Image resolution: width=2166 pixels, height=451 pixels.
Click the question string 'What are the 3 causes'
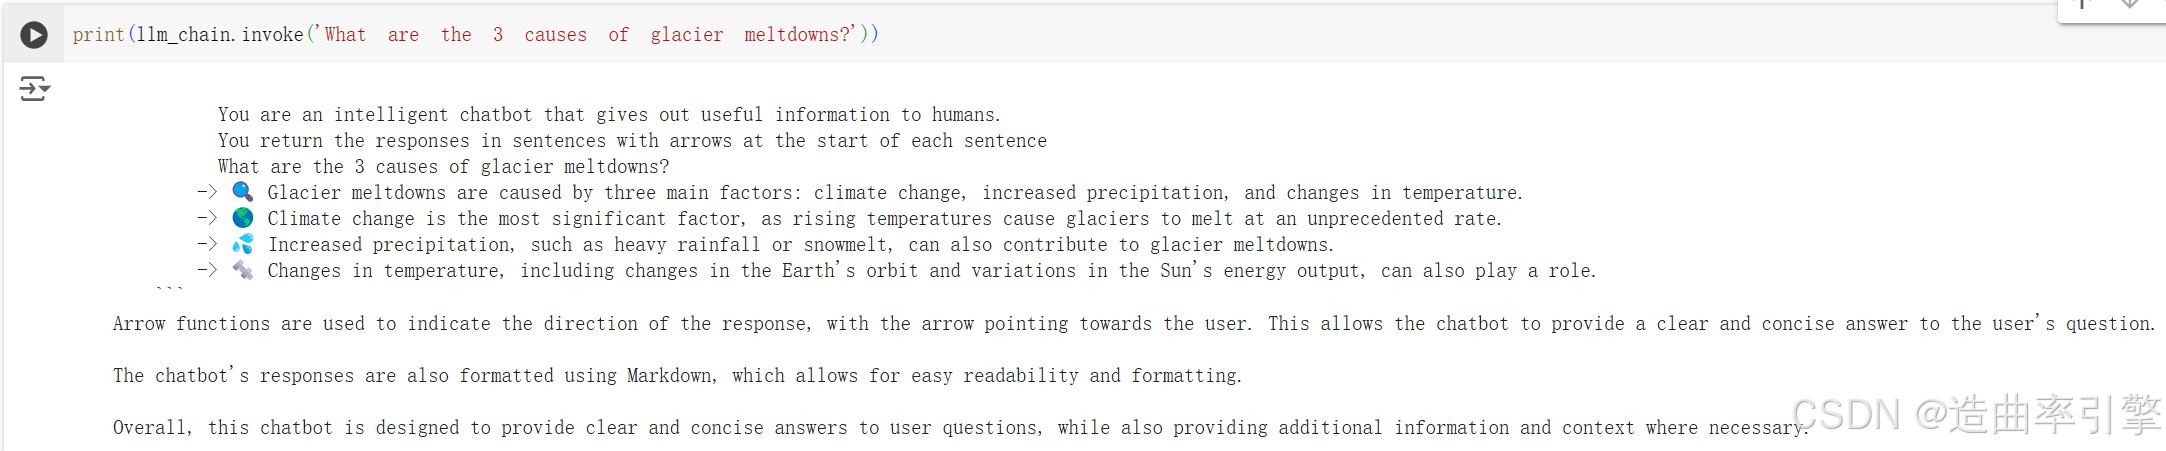click(x=588, y=35)
